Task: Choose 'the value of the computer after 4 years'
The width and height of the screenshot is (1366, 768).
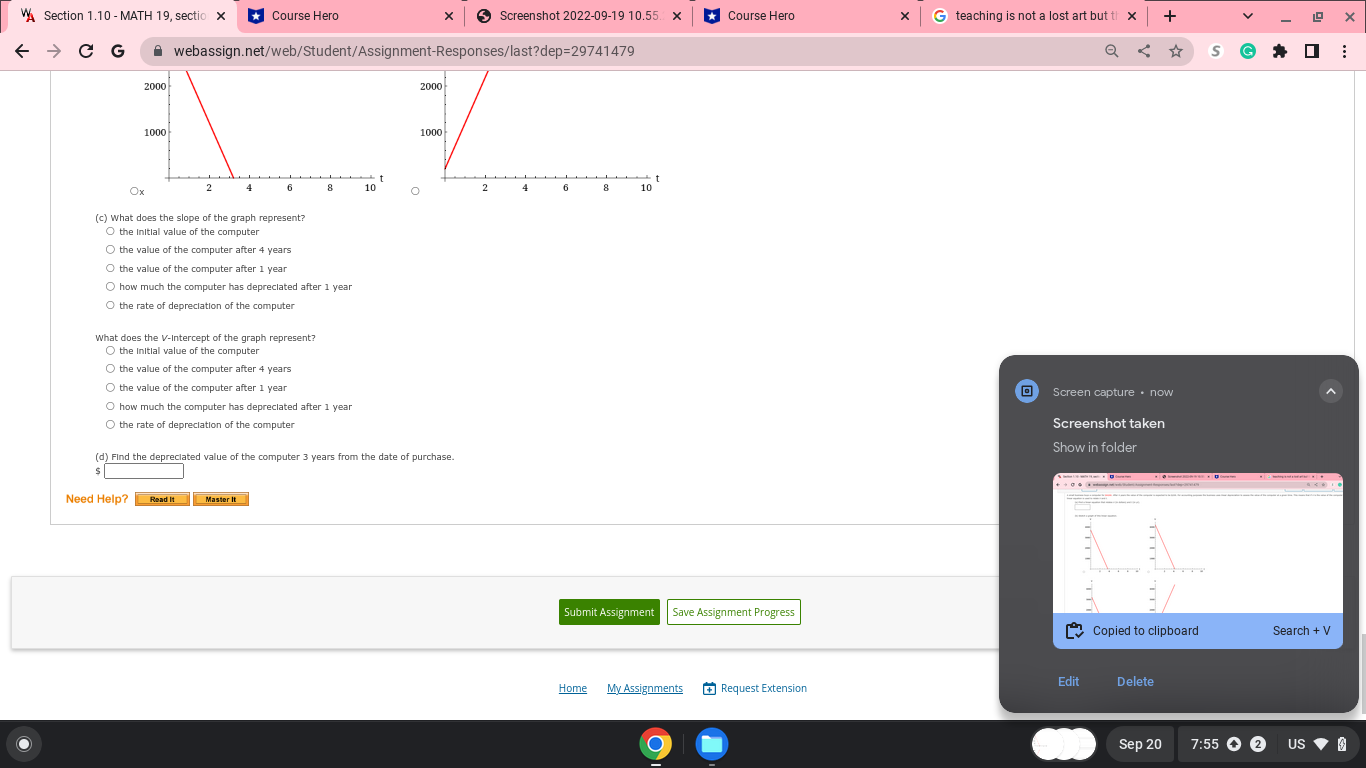Action: pos(110,249)
